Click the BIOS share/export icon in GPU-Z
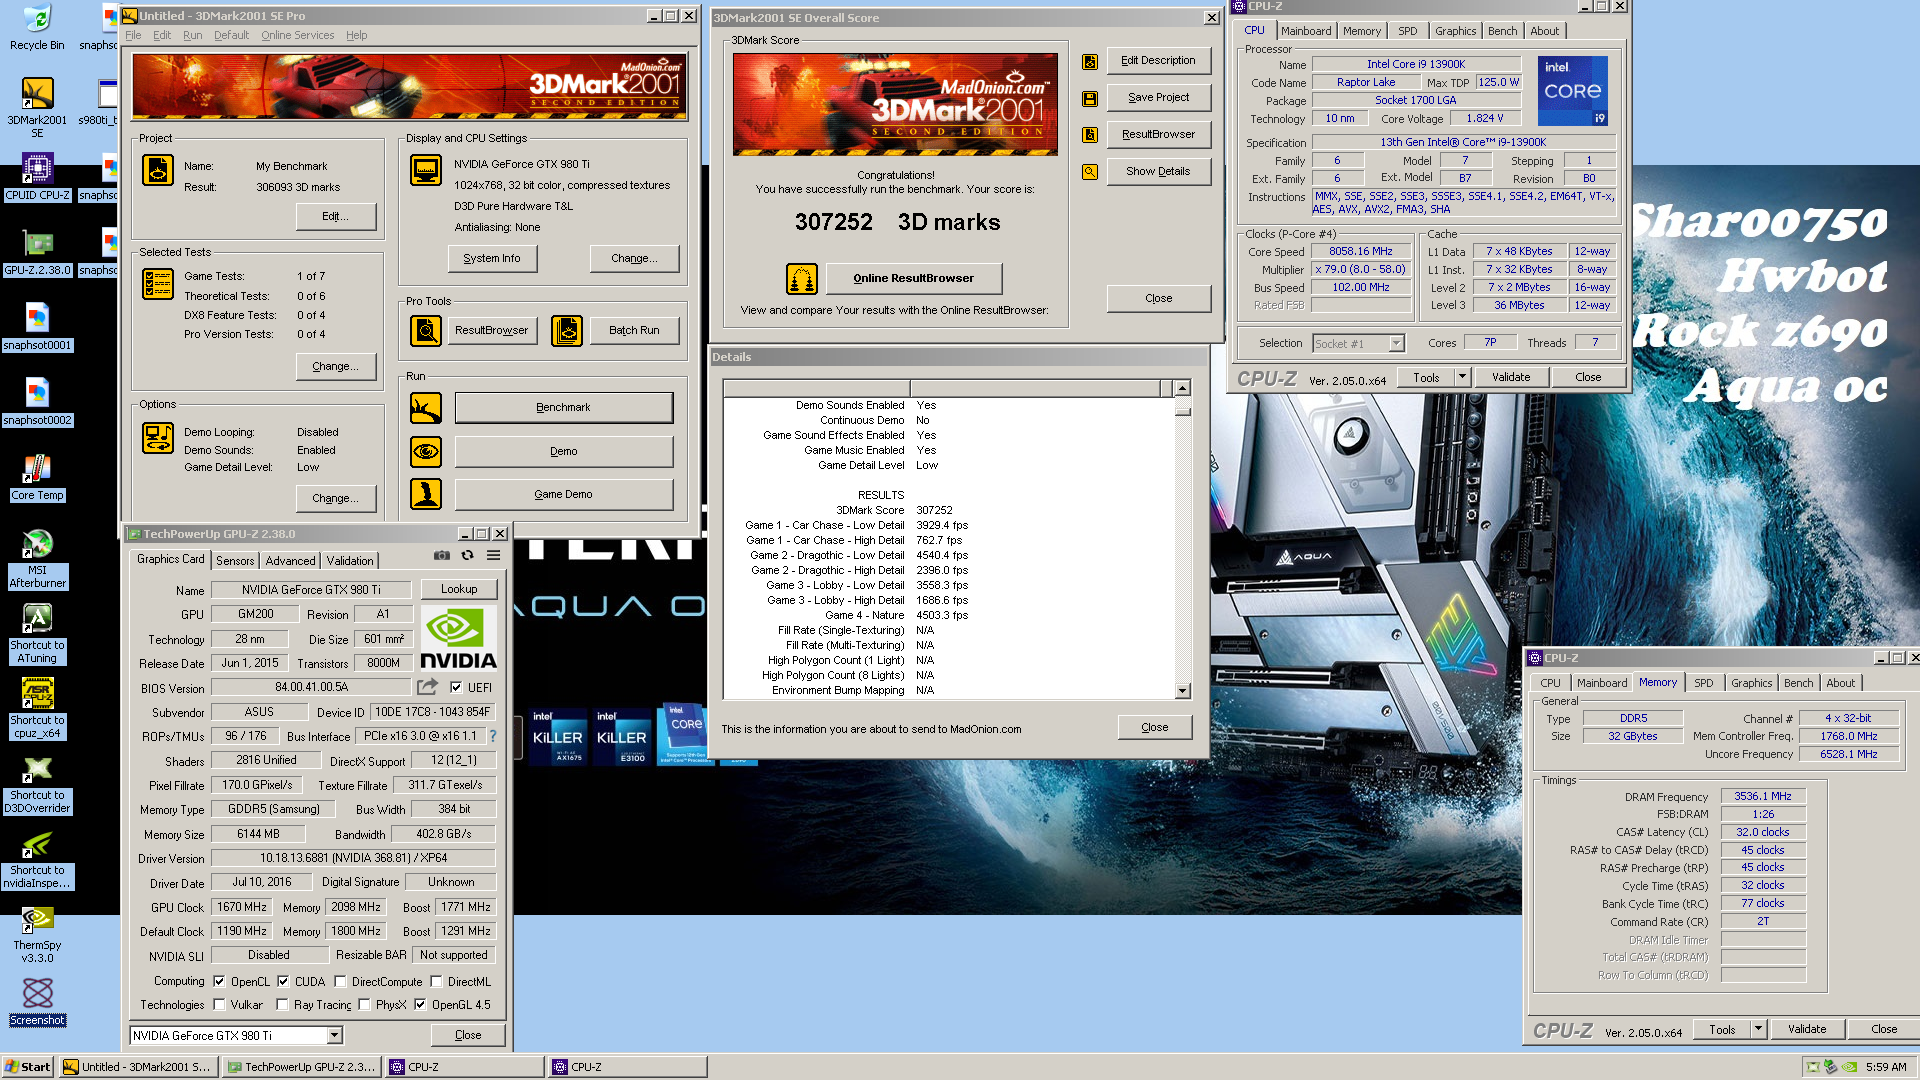The height and width of the screenshot is (1080, 1920). 428,687
